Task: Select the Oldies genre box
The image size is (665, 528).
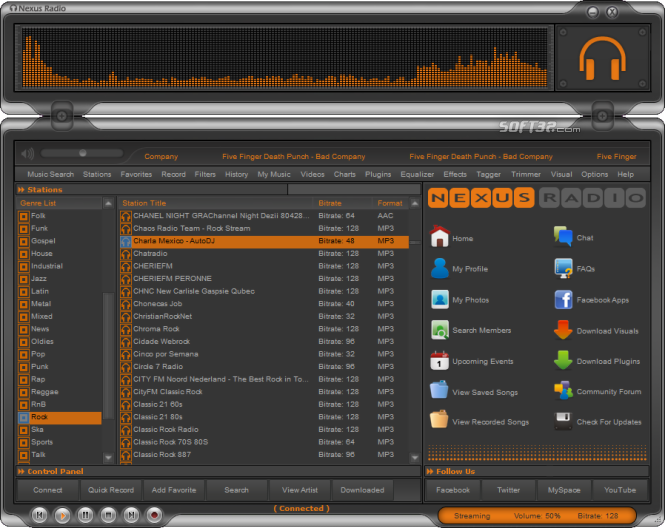Action: (x=24, y=342)
